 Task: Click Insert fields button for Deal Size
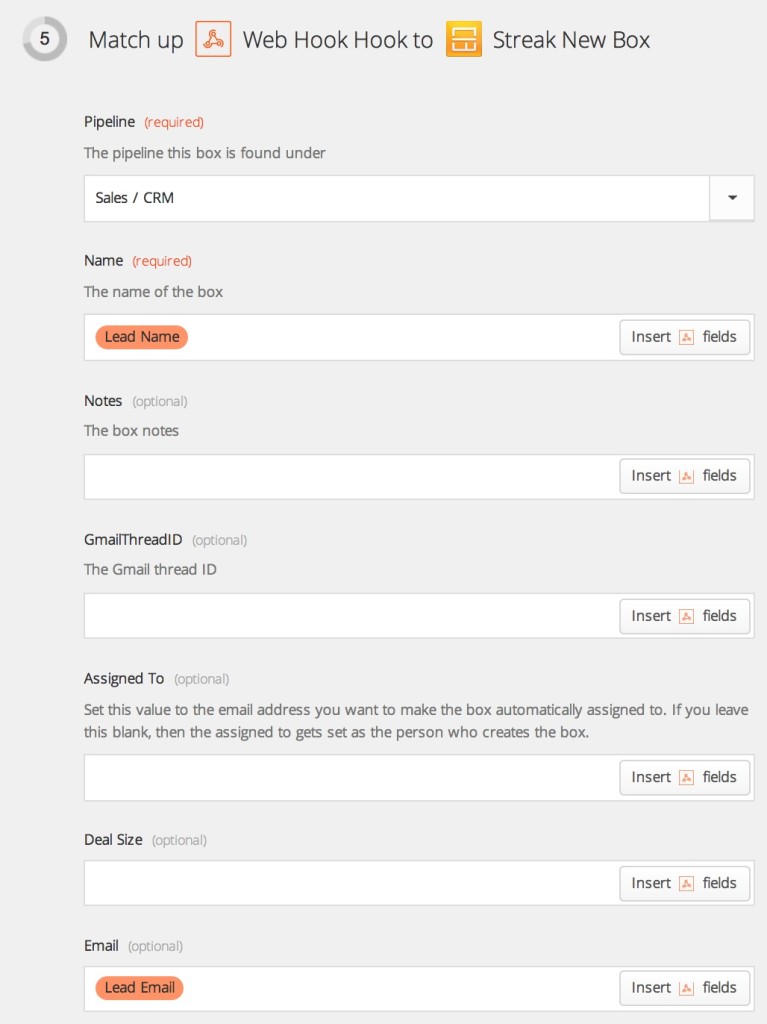click(684, 883)
